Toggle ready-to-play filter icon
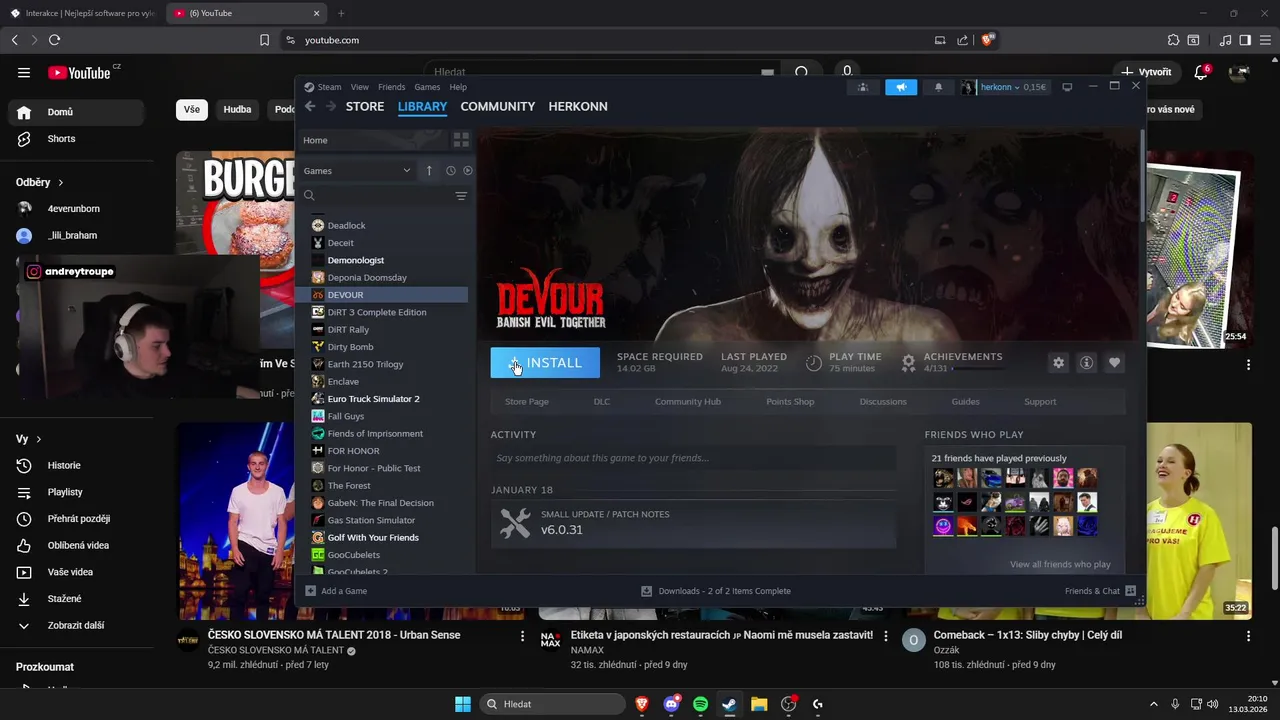This screenshot has width=1280, height=720. pos(467,171)
